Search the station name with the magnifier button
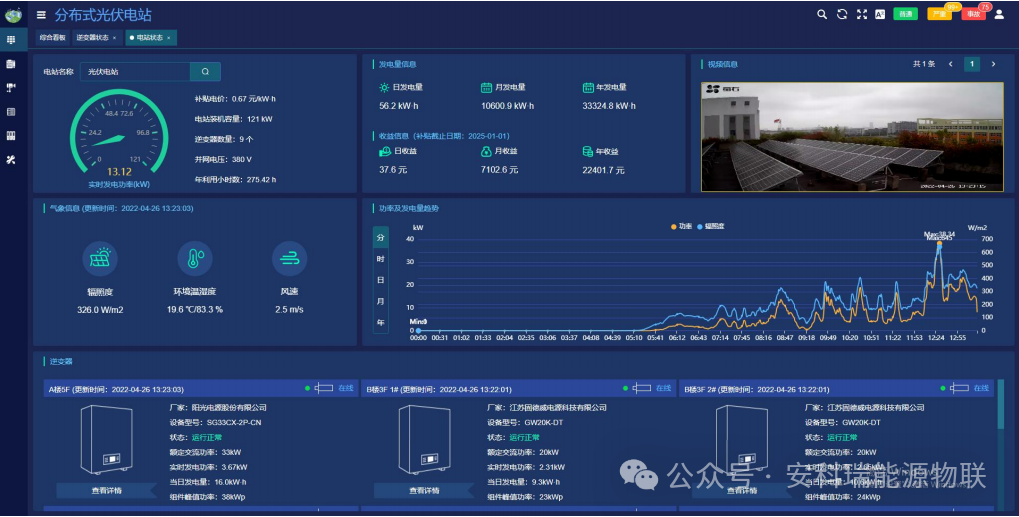Viewport: 1019px width, 517px height. pyautogui.click(x=205, y=72)
